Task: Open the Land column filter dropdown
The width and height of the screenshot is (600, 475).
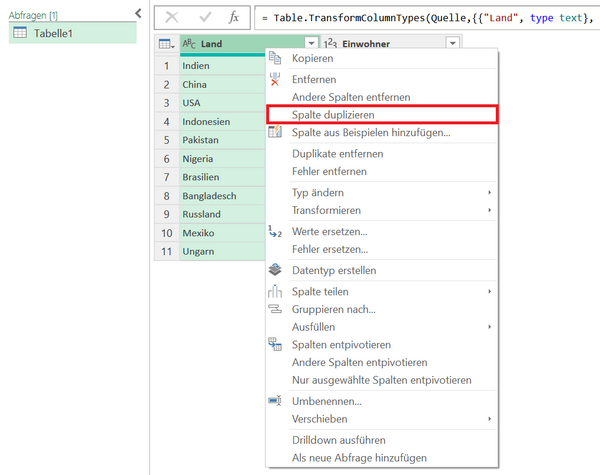Action: point(312,44)
